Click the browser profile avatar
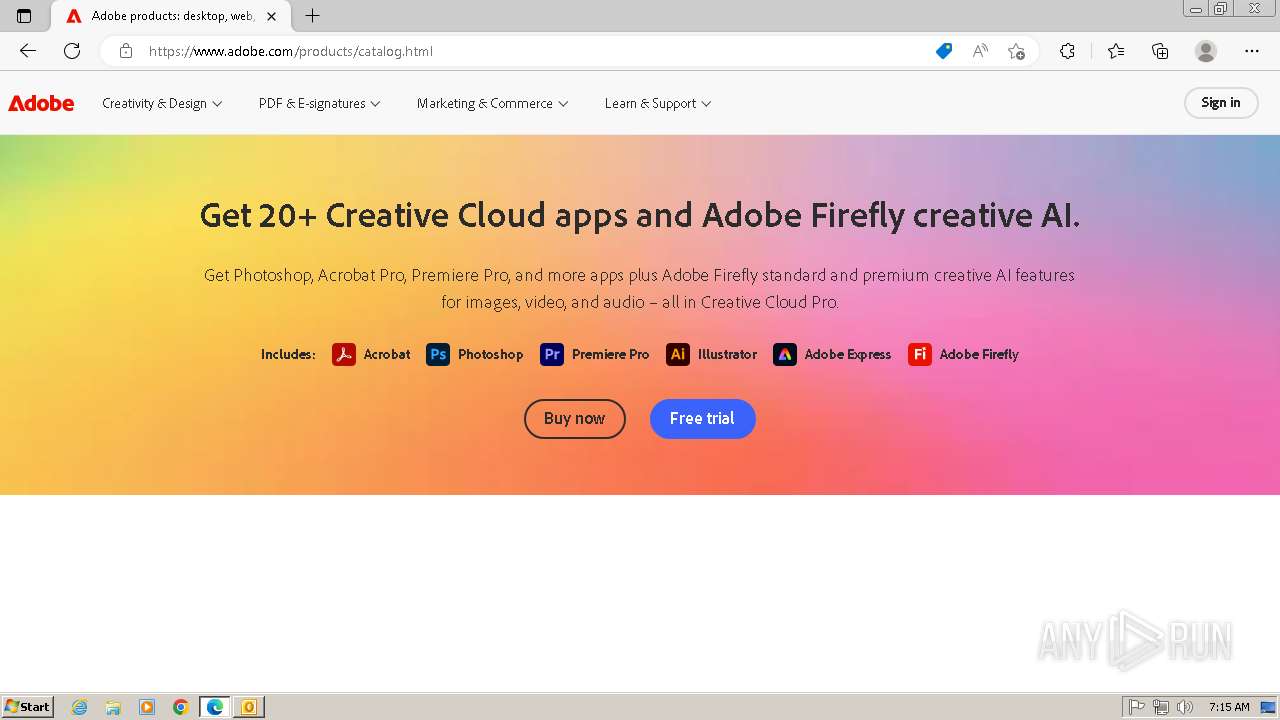 point(1206,51)
